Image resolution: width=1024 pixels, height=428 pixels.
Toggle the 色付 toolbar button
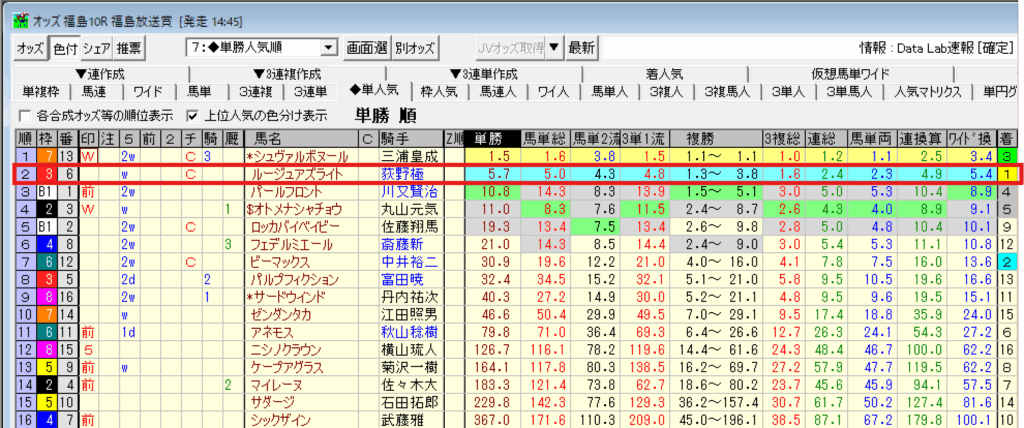[x=64, y=48]
